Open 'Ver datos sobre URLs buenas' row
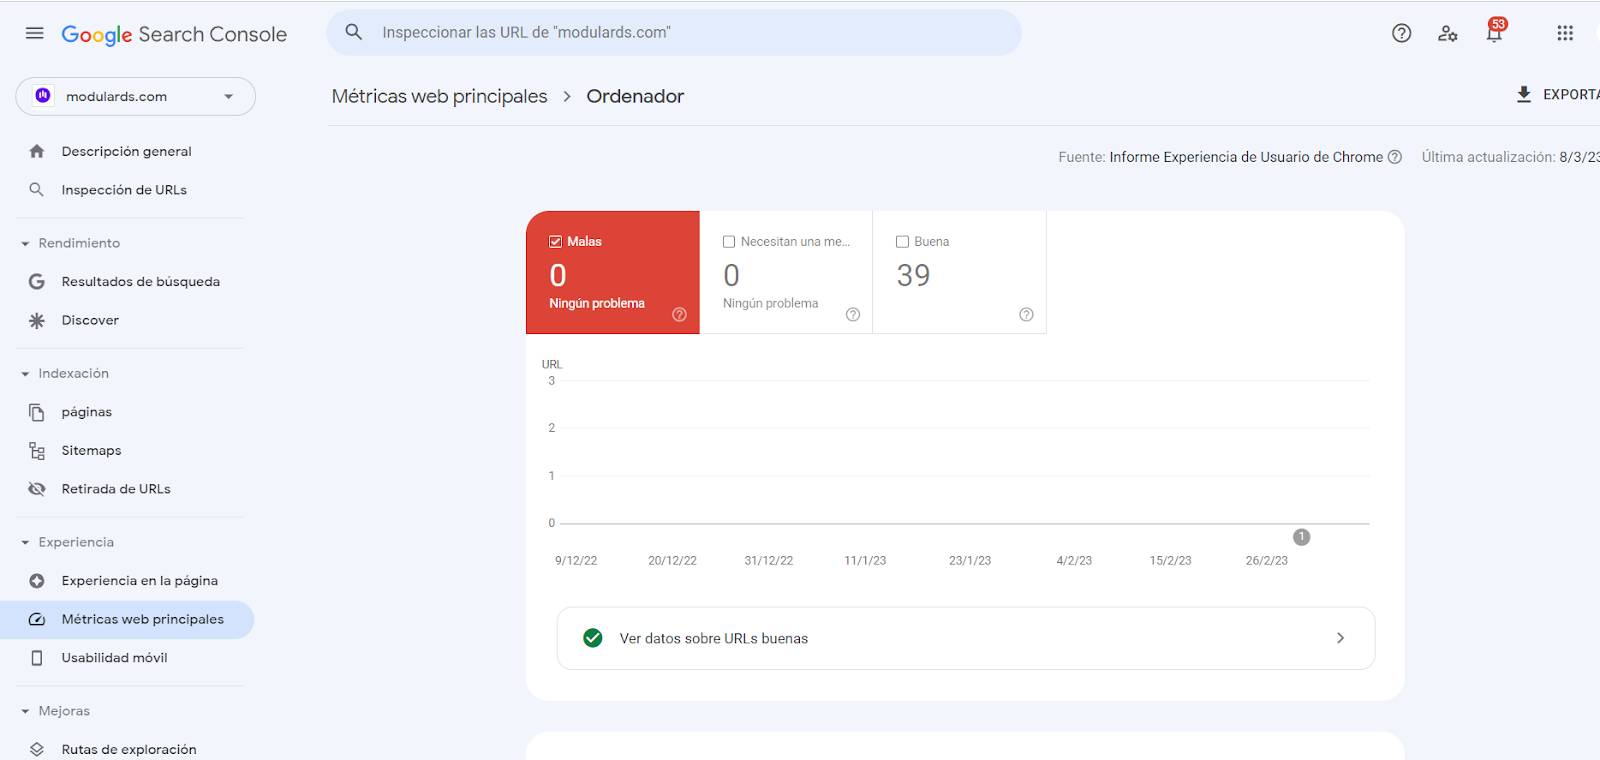 965,638
